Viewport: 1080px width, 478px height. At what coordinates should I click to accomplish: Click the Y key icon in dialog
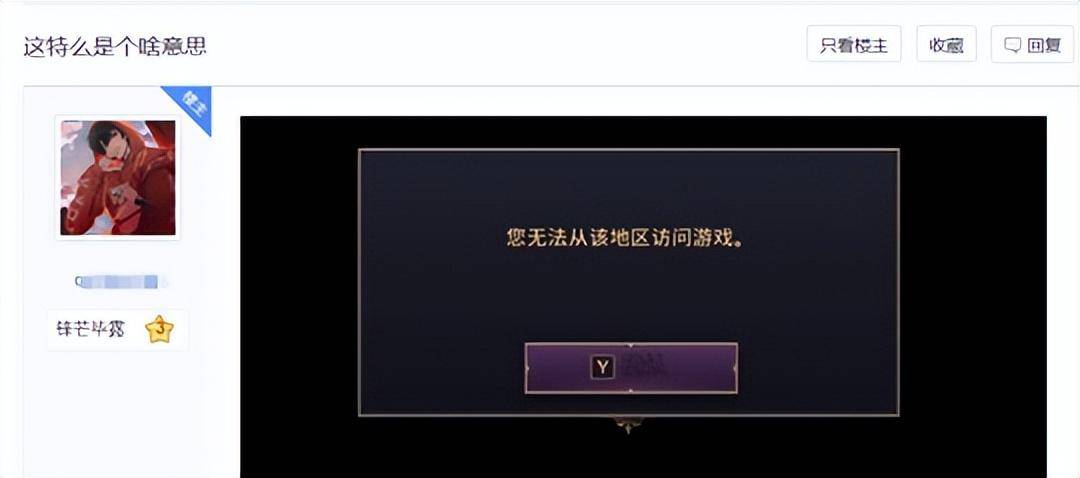(603, 368)
